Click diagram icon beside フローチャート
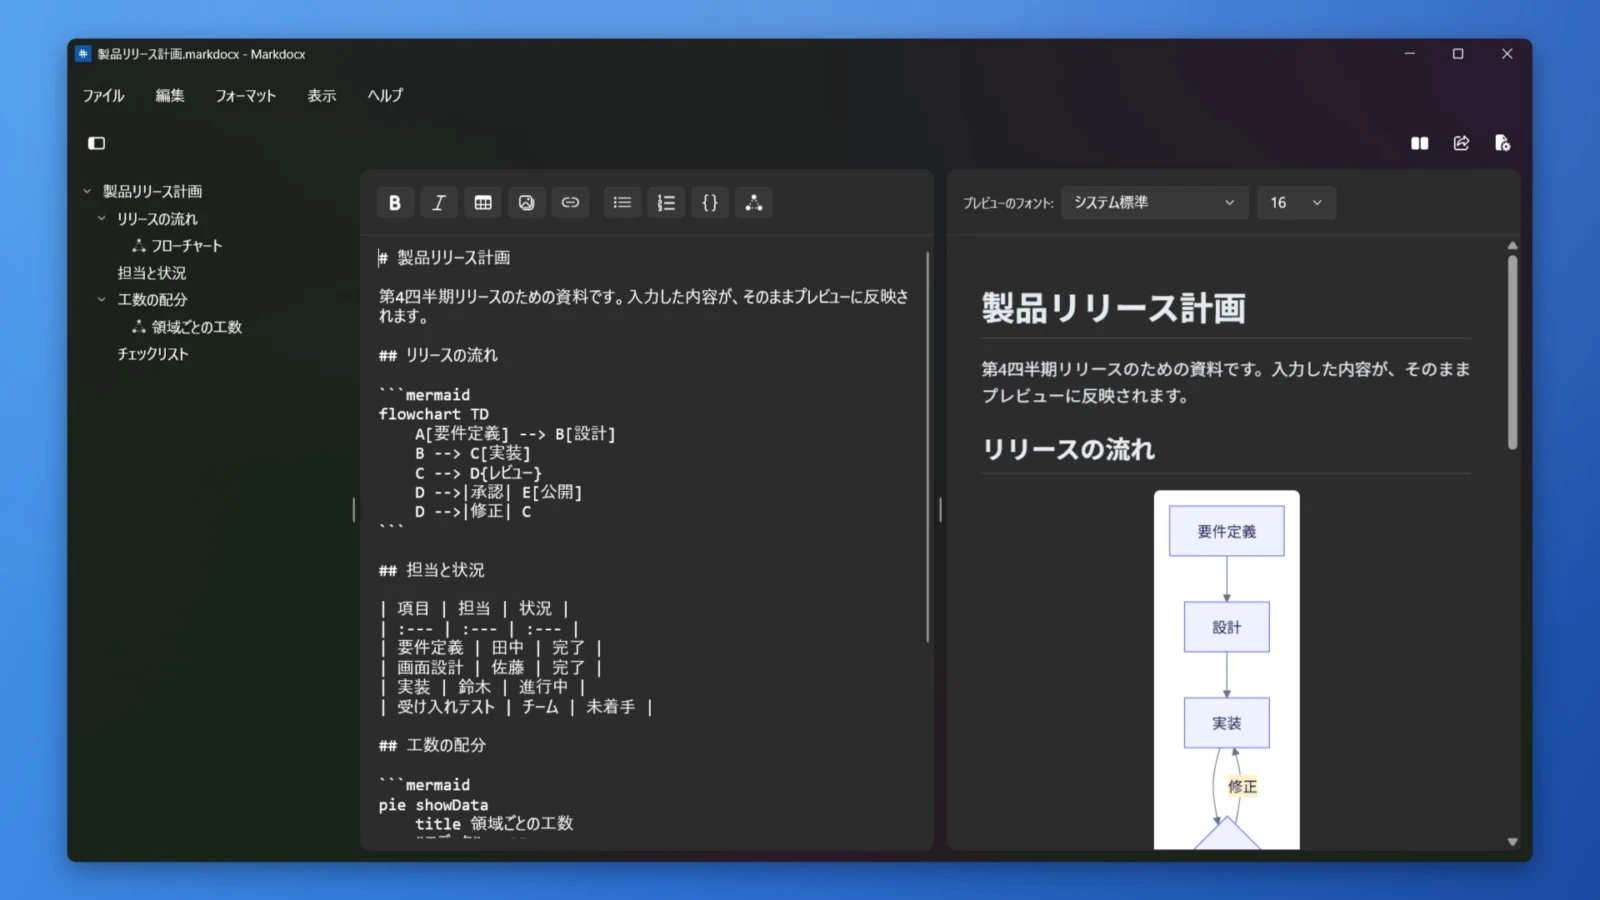Viewport: 1600px width, 900px height. pos(139,245)
